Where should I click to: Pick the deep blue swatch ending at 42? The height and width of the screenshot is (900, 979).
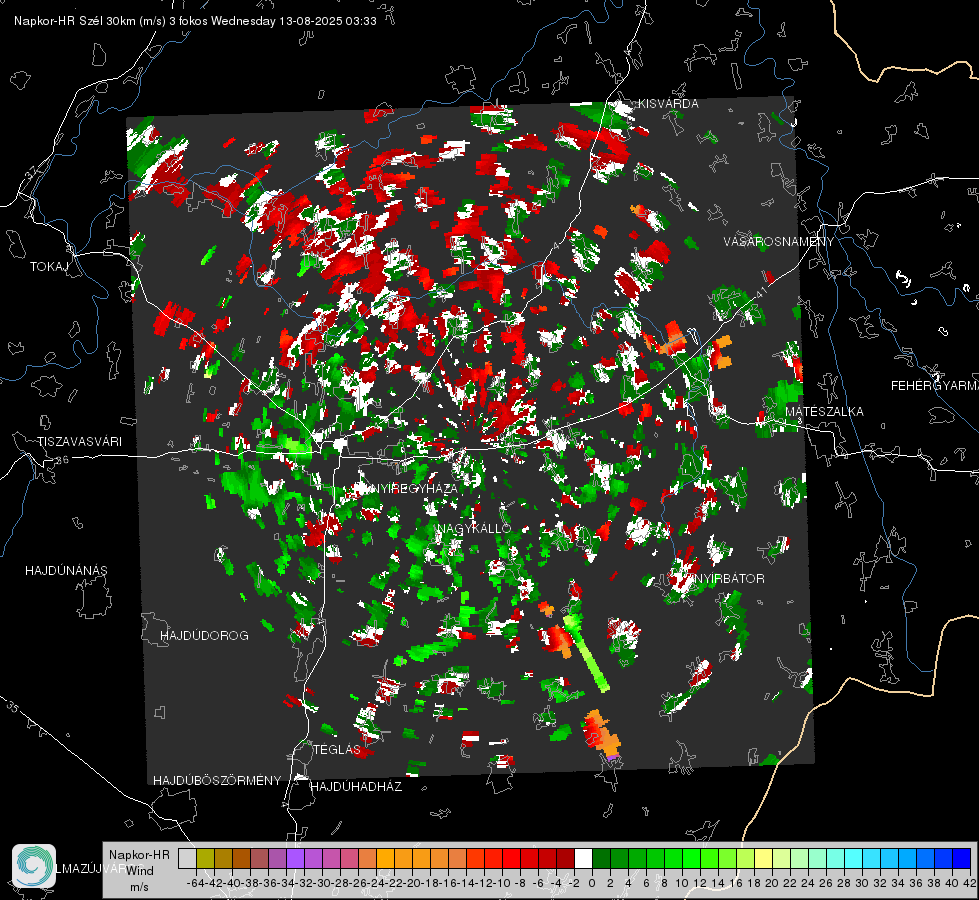[x=962, y=858]
